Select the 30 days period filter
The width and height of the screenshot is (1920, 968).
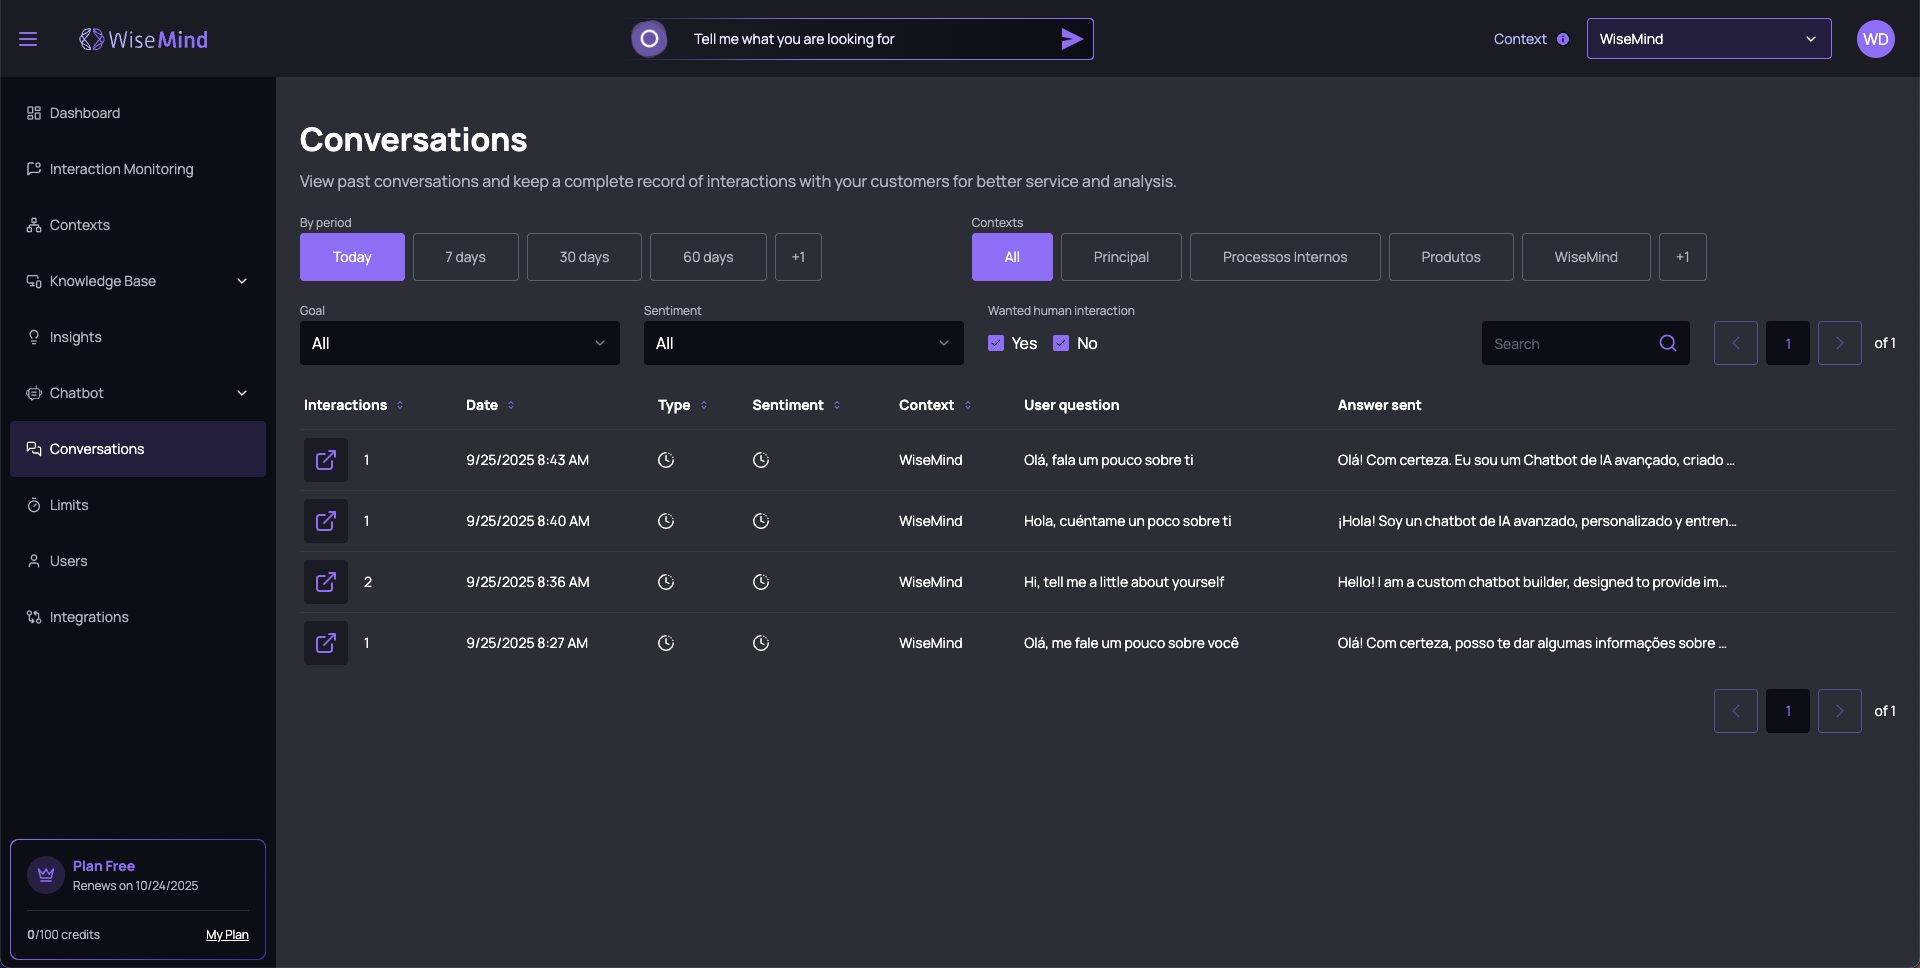click(584, 257)
